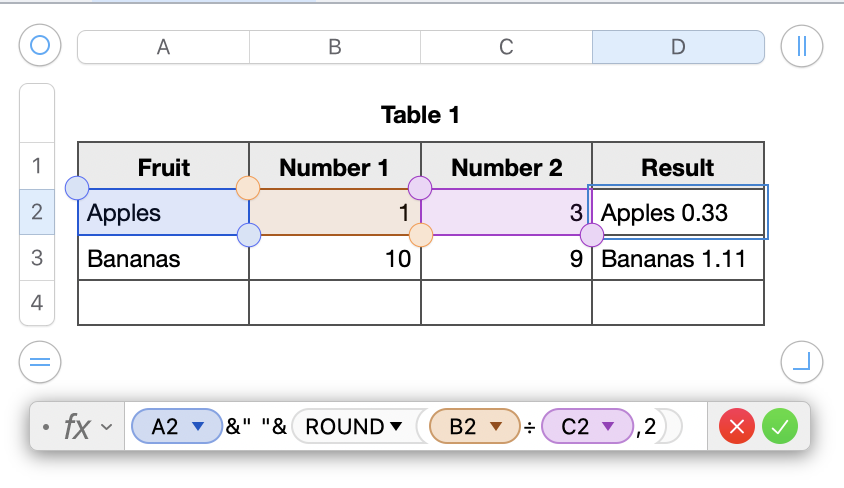844x488 pixels.
Task: Select row 3 header
Action: click(x=37, y=258)
